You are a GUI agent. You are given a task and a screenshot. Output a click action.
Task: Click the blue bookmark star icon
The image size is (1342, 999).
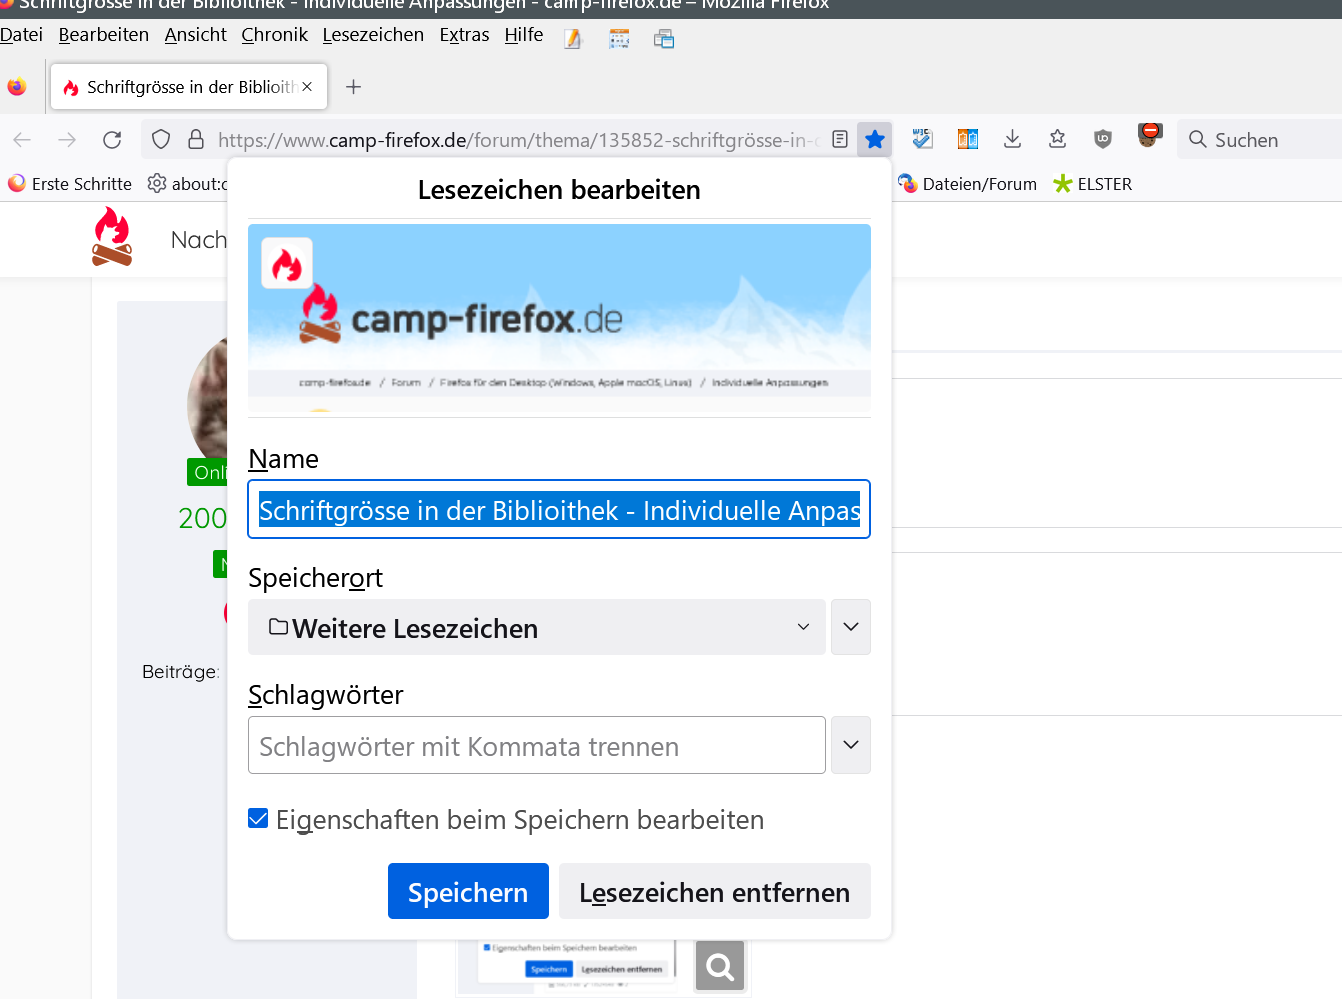[875, 140]
